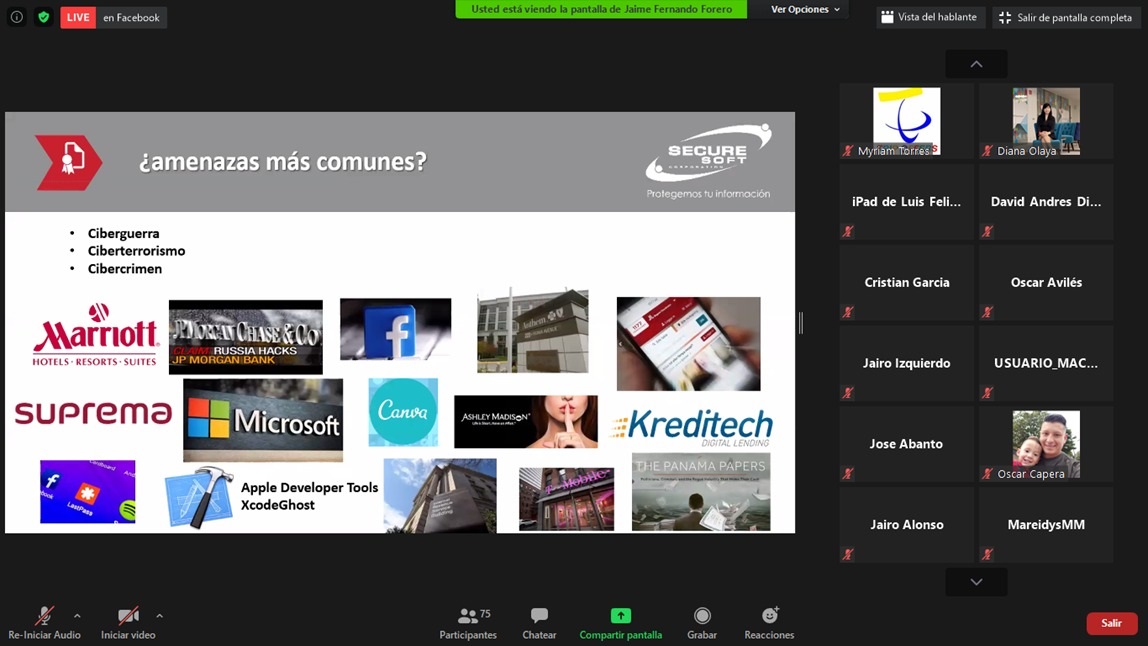Image resolution: width=1148 pixels, height=646 pixels.
Task: Click the Secure Soft logo
Action: point(708,161)
